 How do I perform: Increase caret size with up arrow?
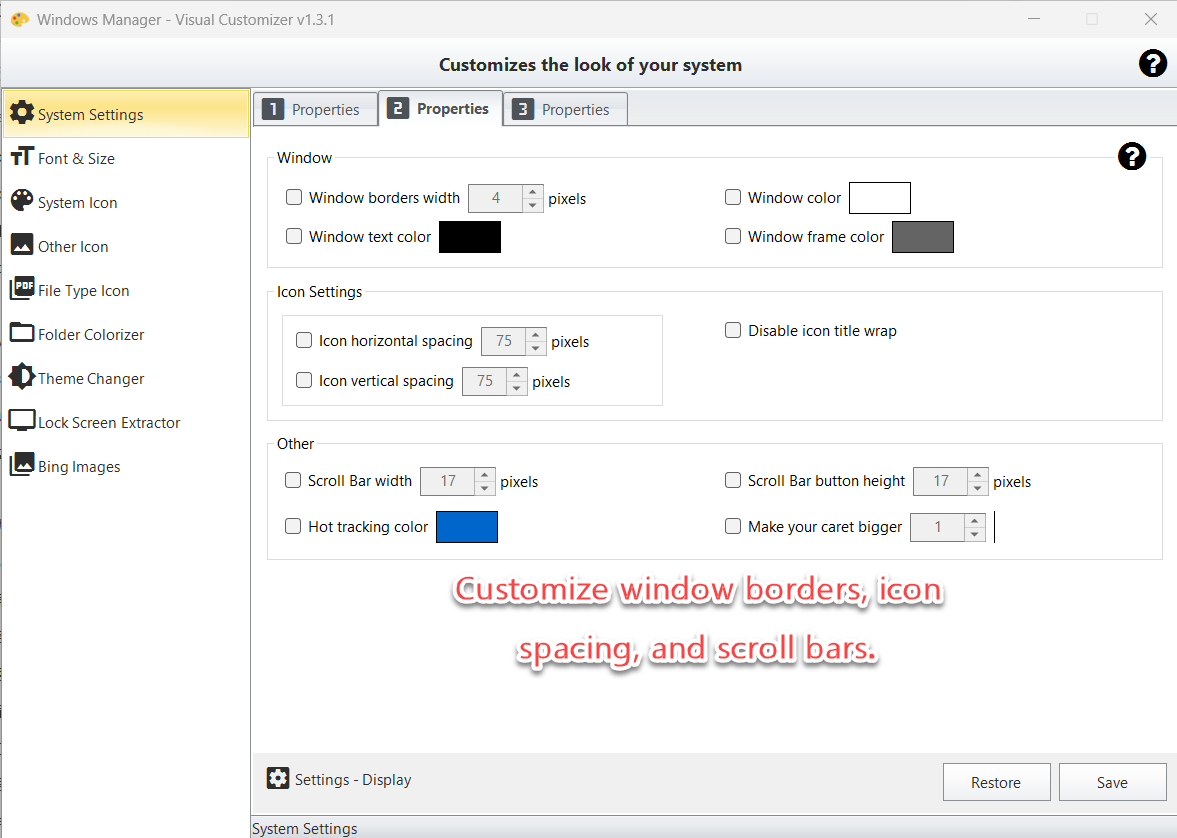tap(974, 520)
